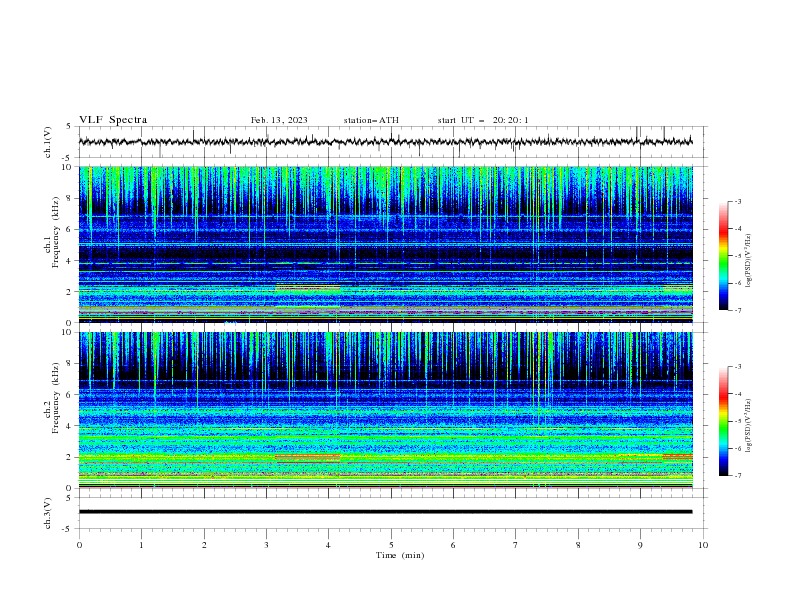This screenshot has height=612, width=792.
Task: Click the 'Time (min)' axis label
Action: tap(400, 555)
